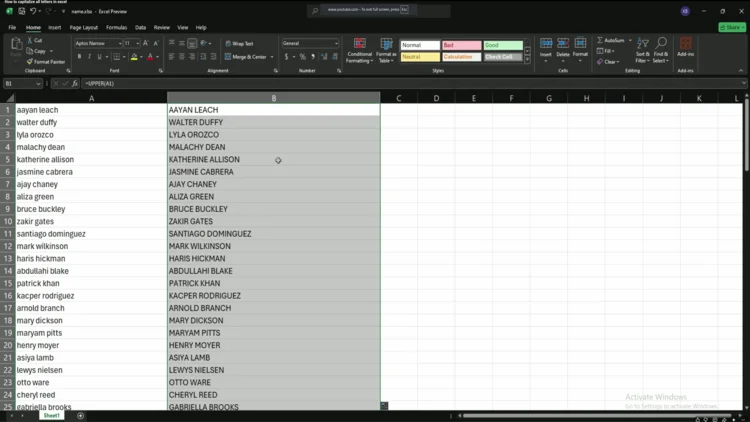Viewport: 750px width, 422px height.
Task: Add a new sheet with plus button
Action: coord(80,416)
